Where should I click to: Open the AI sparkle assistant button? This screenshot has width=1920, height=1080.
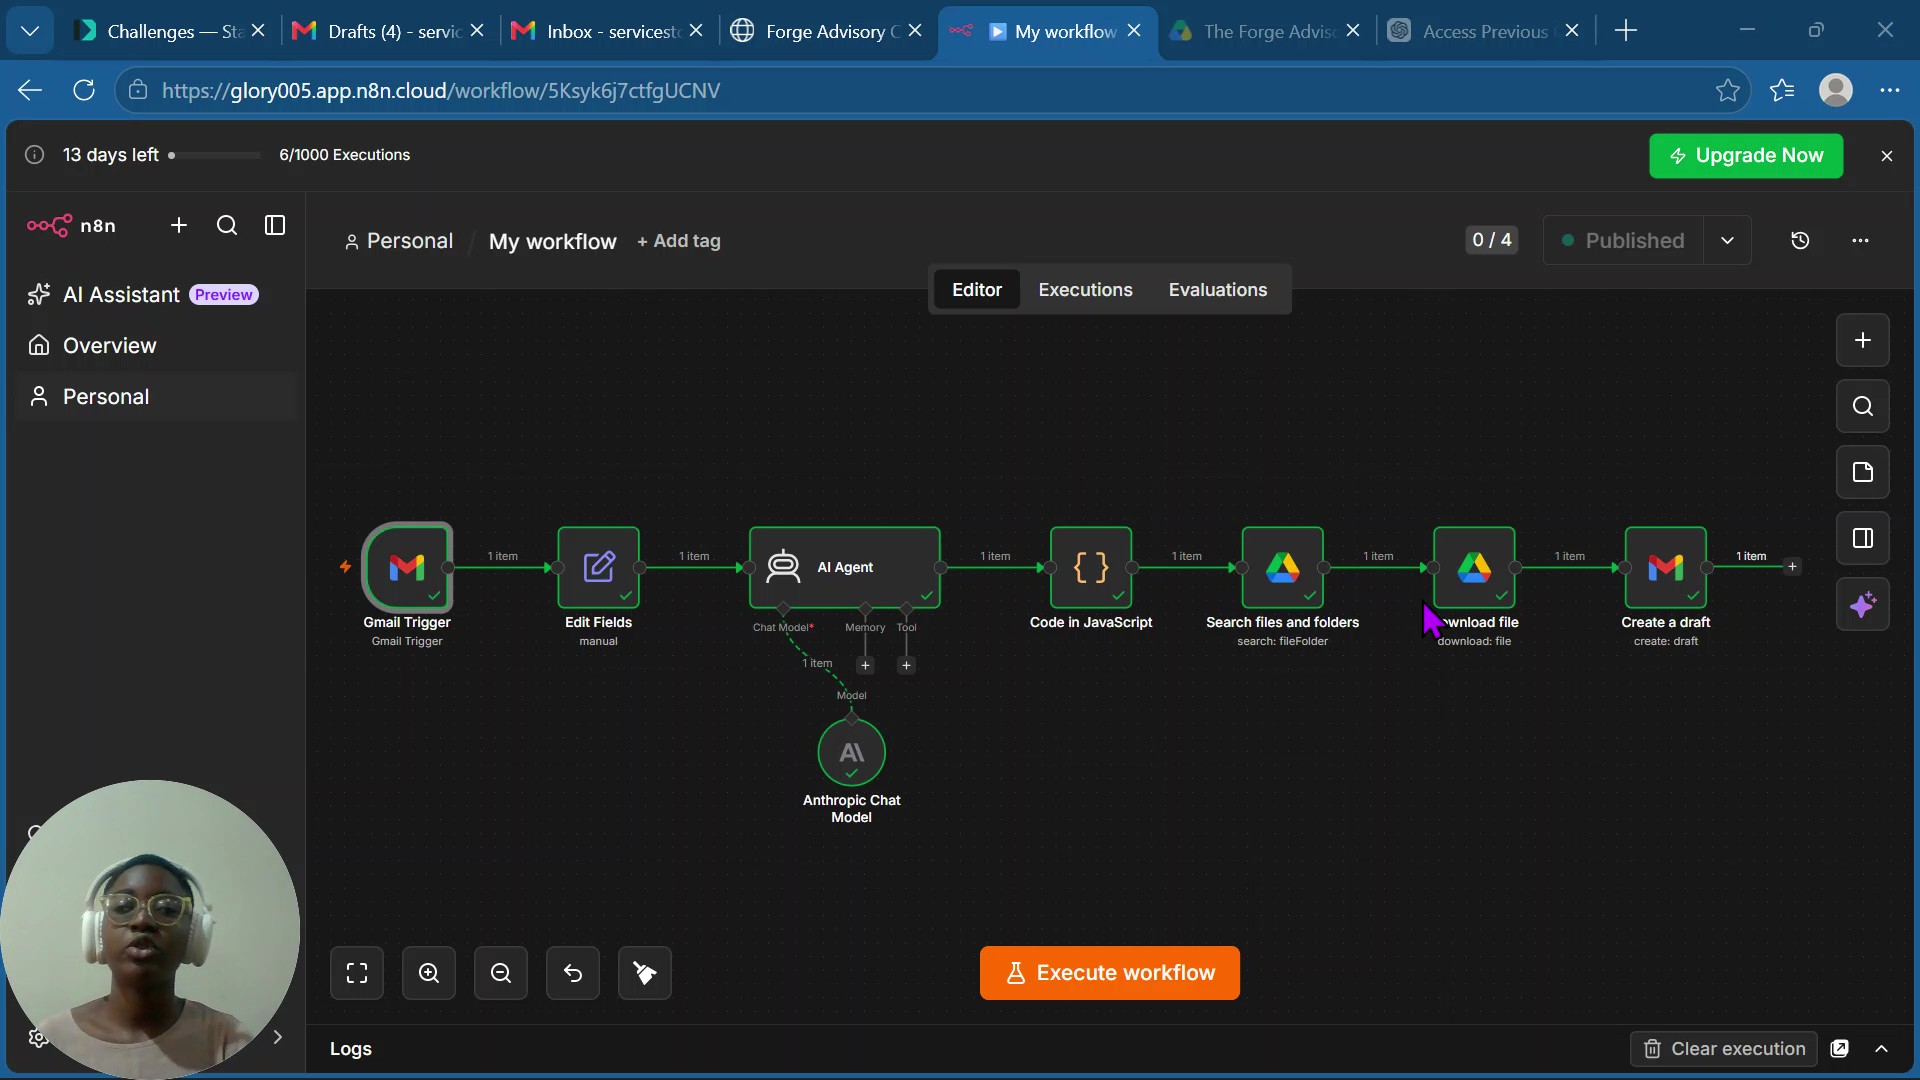tap(1862, 604)
